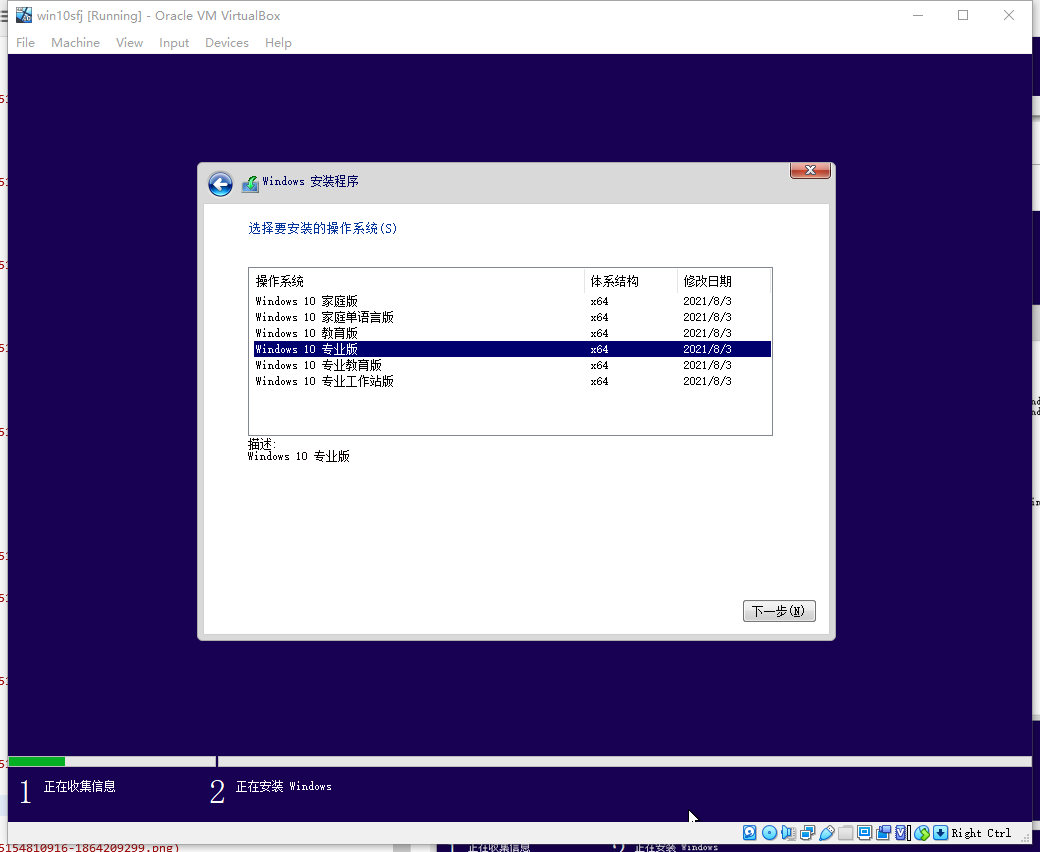
Task: Click the 下一步(N) button
Action: click(779, 611)
